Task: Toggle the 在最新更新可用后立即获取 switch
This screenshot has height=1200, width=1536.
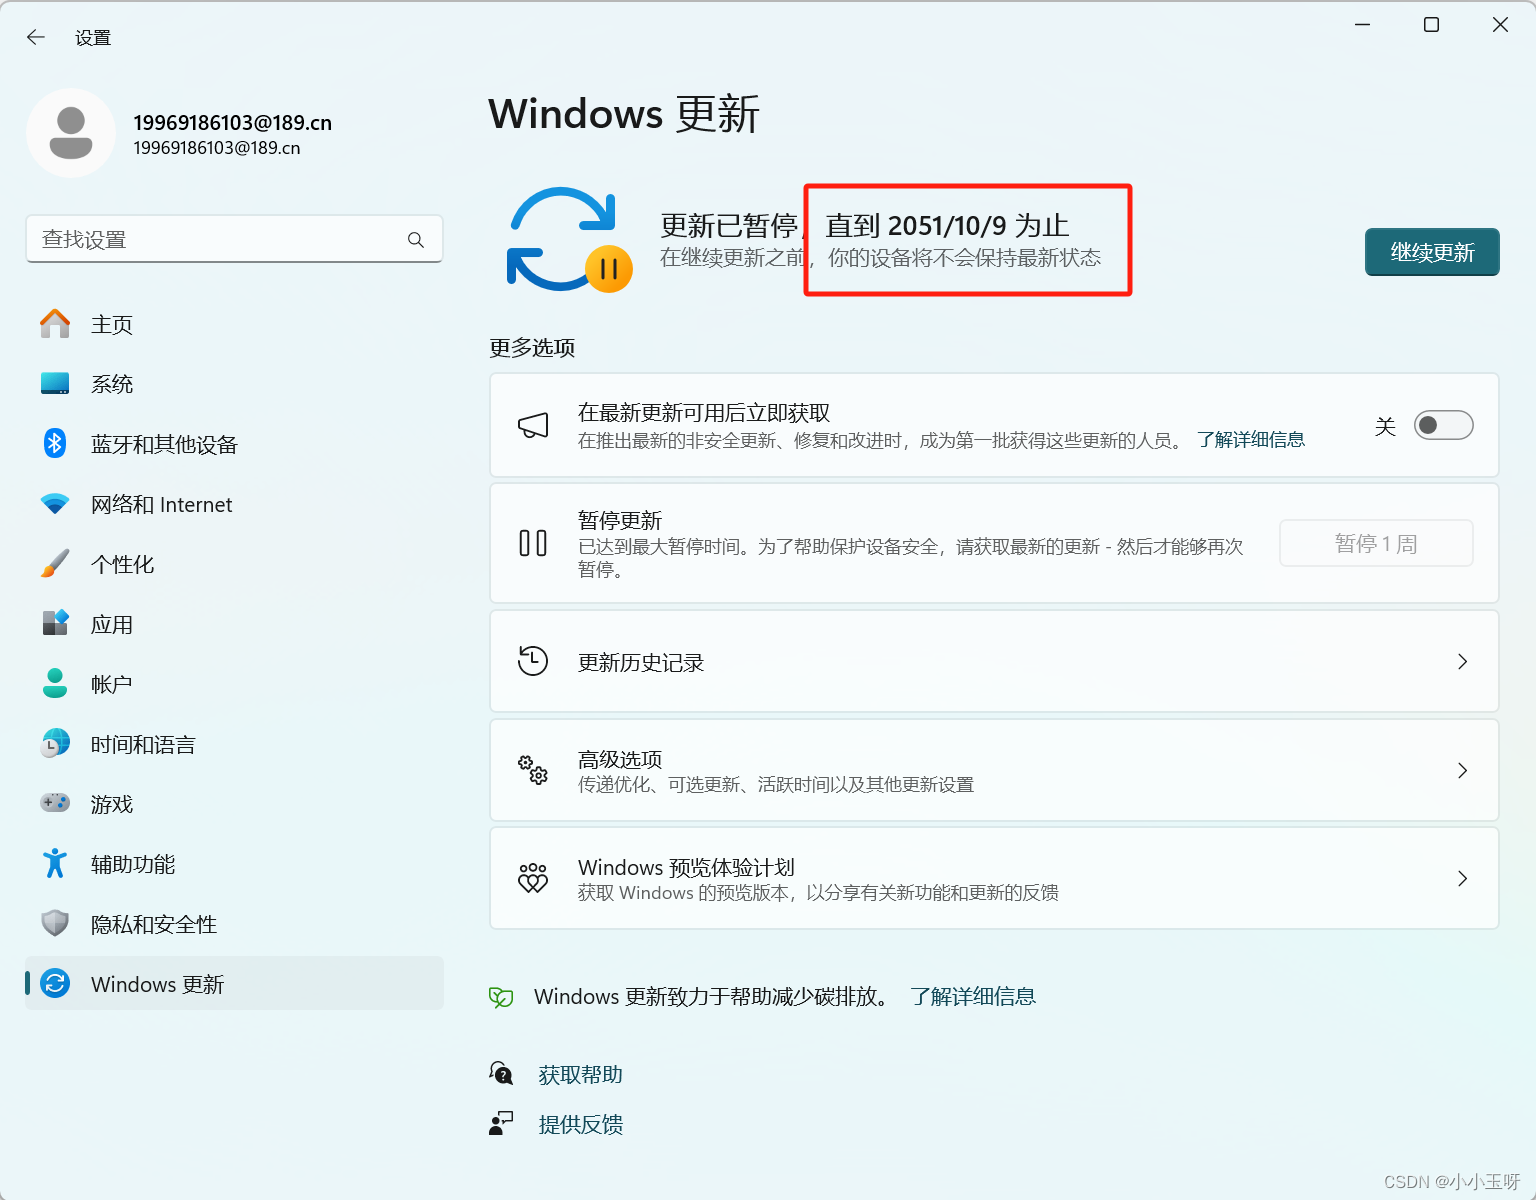Action: [x=1443, y=425]
